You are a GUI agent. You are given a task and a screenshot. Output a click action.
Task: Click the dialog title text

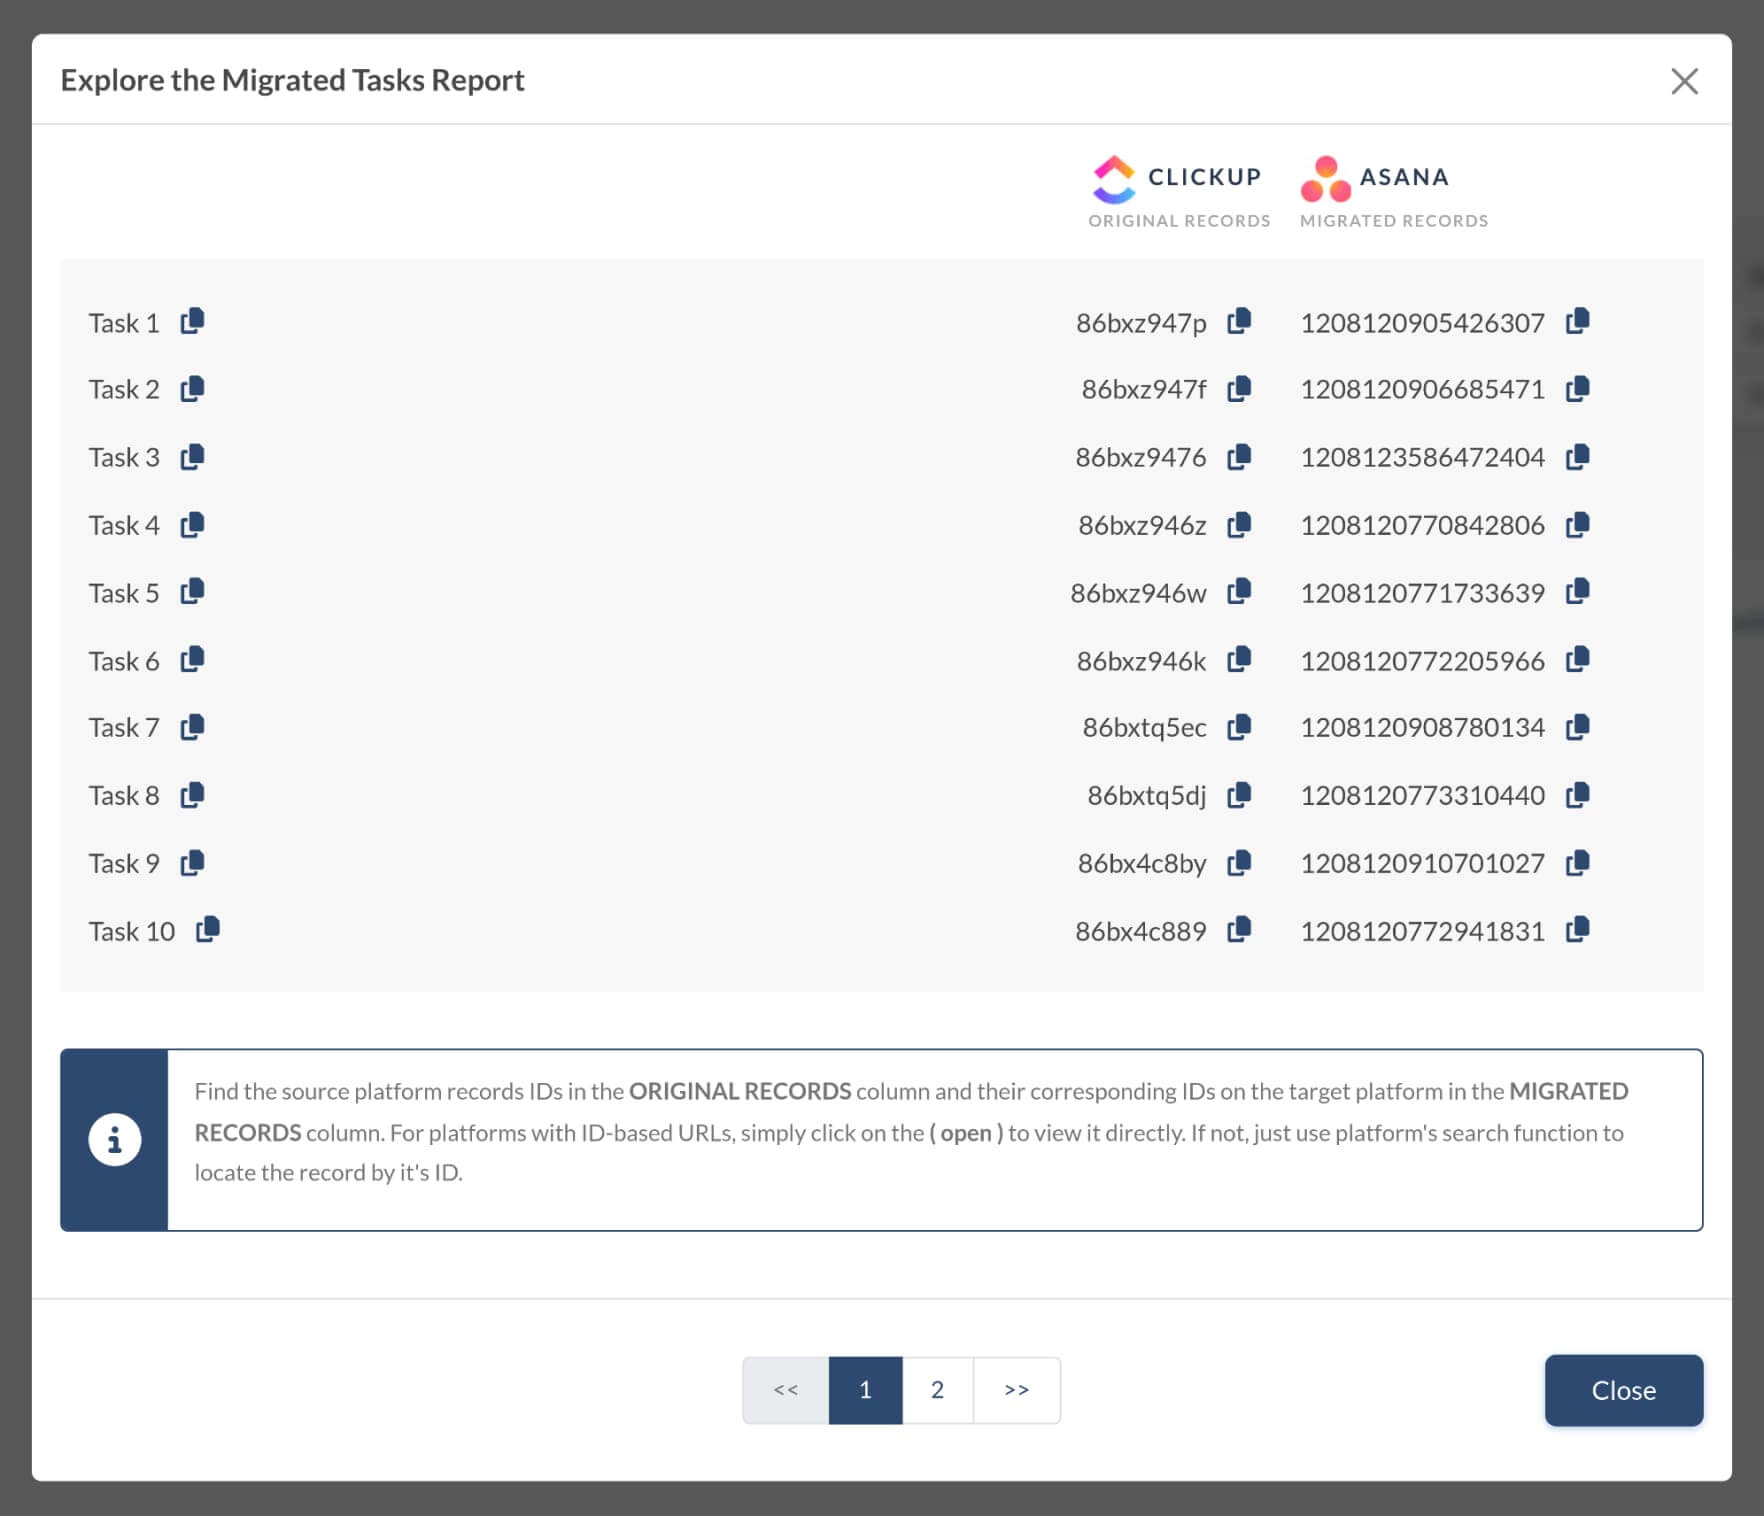pos(292,80)
